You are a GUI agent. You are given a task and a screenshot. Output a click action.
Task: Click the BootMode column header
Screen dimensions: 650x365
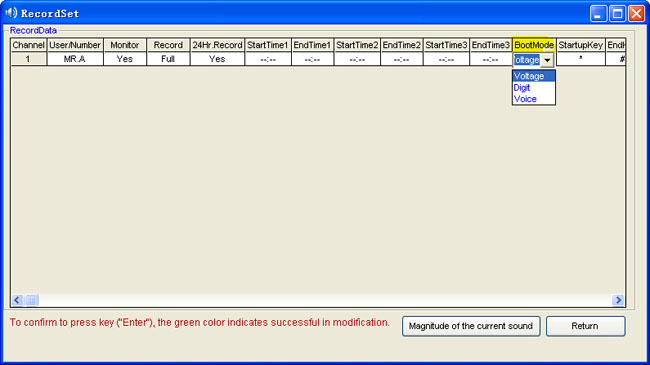coord(534,45)
